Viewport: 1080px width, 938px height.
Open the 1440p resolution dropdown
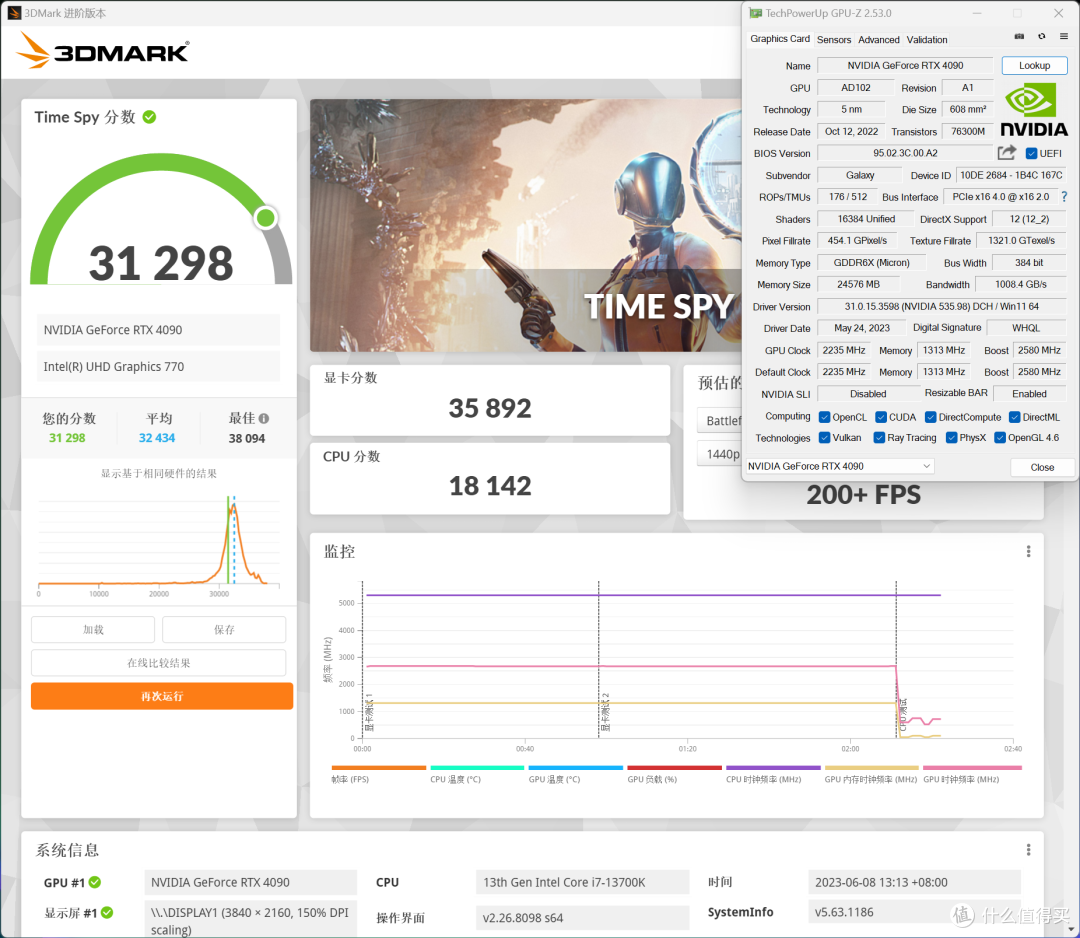point(720,454)
